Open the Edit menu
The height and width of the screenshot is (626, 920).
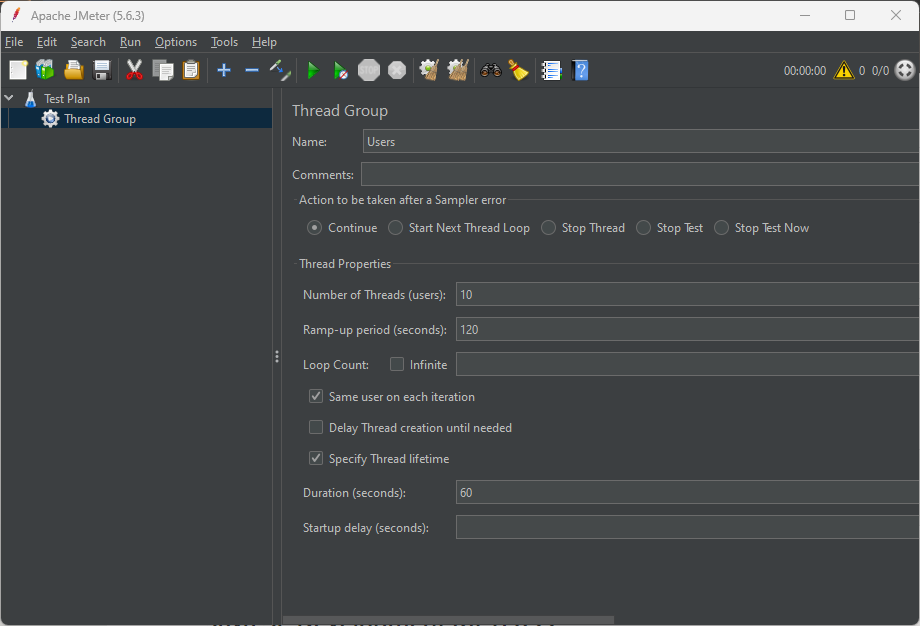pyautogui.click(x=47, y=42)
